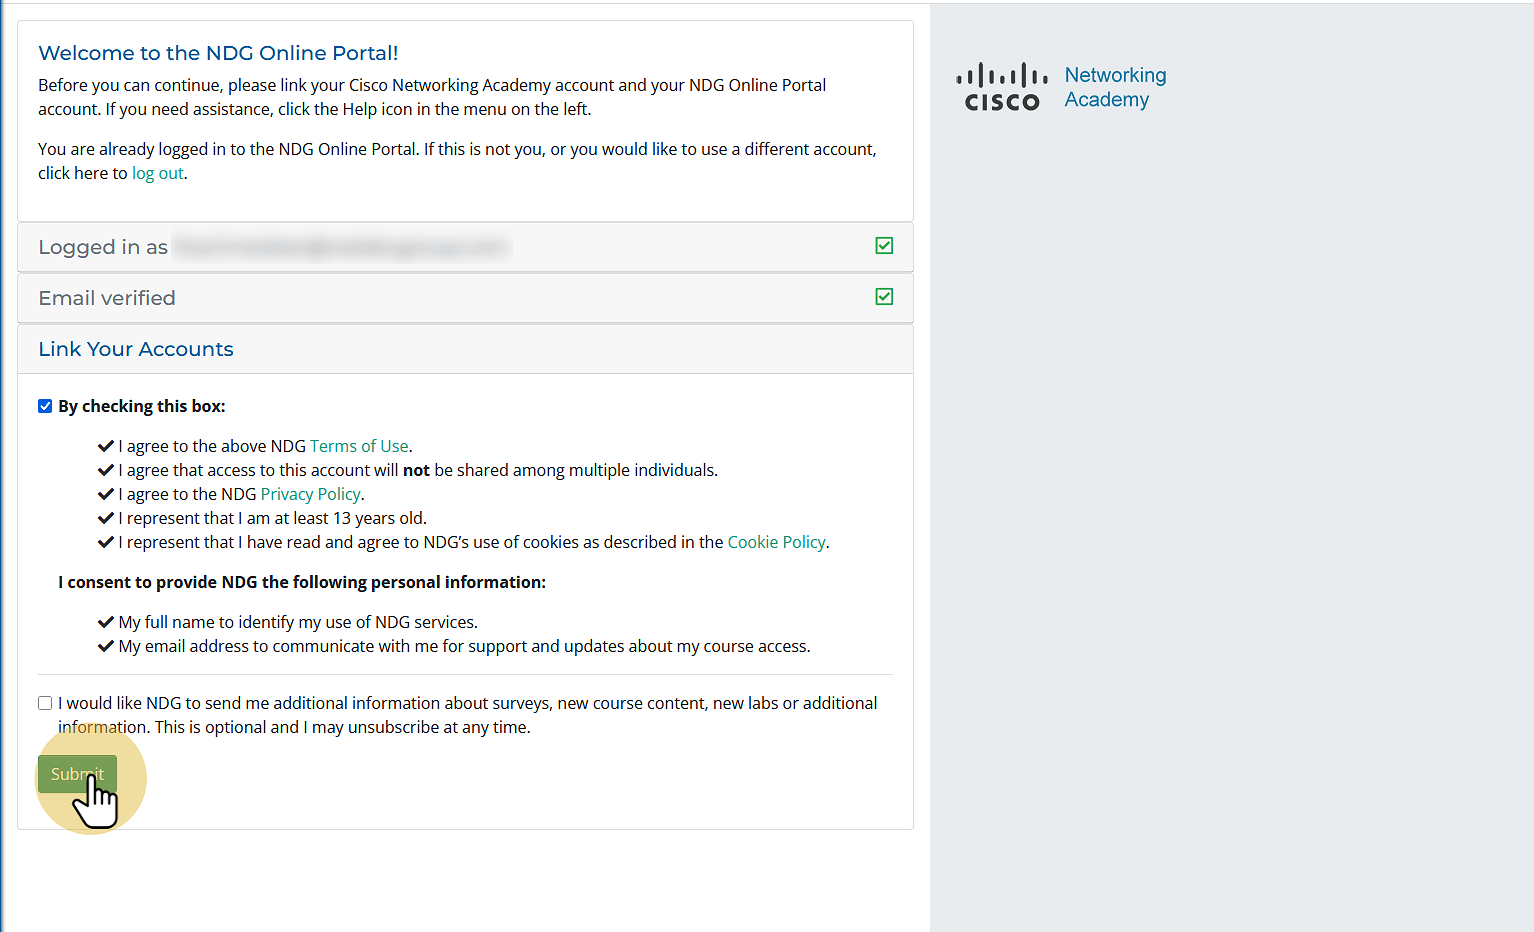Enable the optional NDG additional information checkbox
The image size is (1534, 932).
click(x=45, y=703)
